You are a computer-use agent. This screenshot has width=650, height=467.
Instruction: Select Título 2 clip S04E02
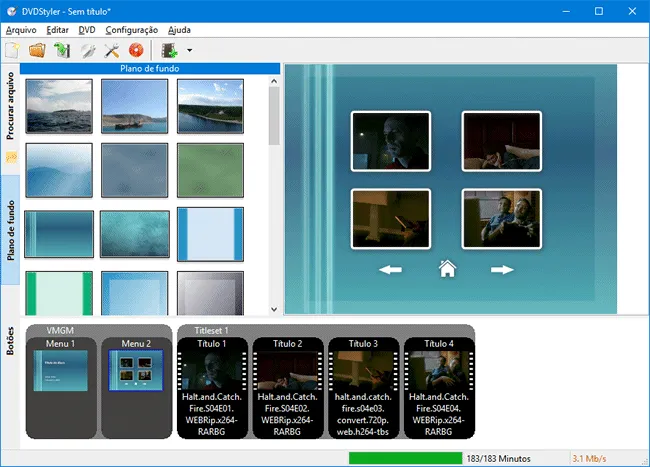pyautogui.click(x=288, y=387)
